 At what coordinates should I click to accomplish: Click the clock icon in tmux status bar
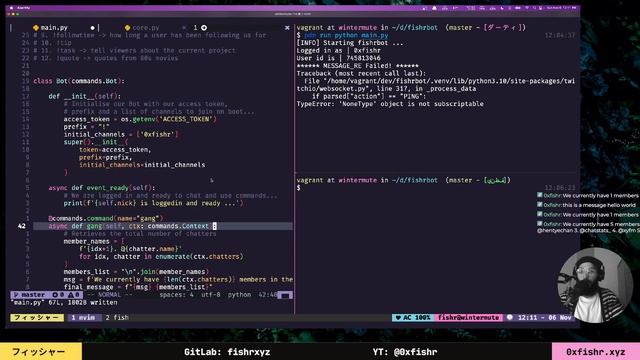point(510,317)
